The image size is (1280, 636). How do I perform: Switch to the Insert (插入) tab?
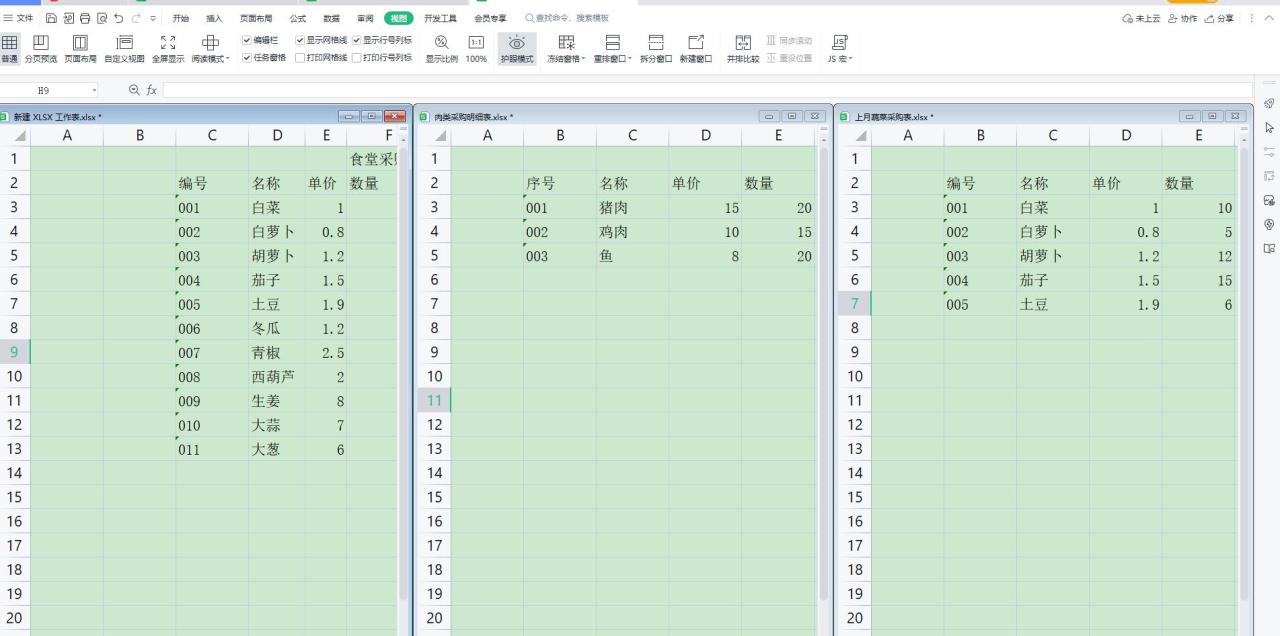pyautogui.click(x=214, y=18)
